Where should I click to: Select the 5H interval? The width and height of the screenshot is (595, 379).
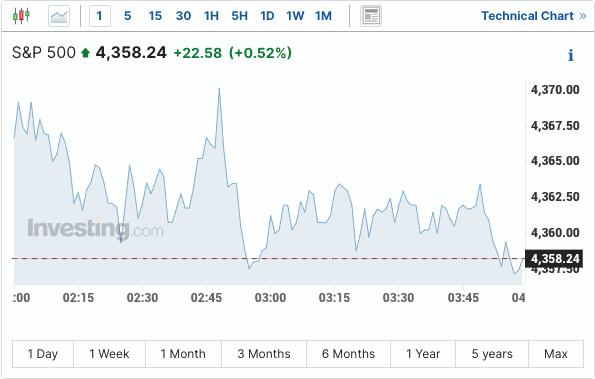(x=239, y=16)
